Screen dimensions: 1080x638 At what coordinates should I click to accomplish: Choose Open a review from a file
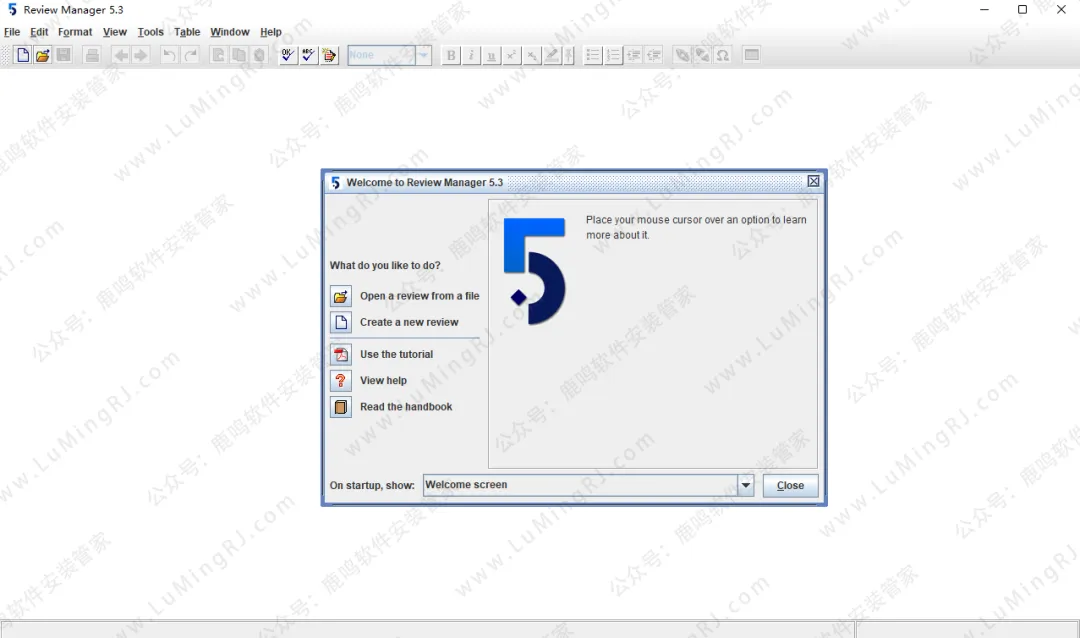(405, 296)
